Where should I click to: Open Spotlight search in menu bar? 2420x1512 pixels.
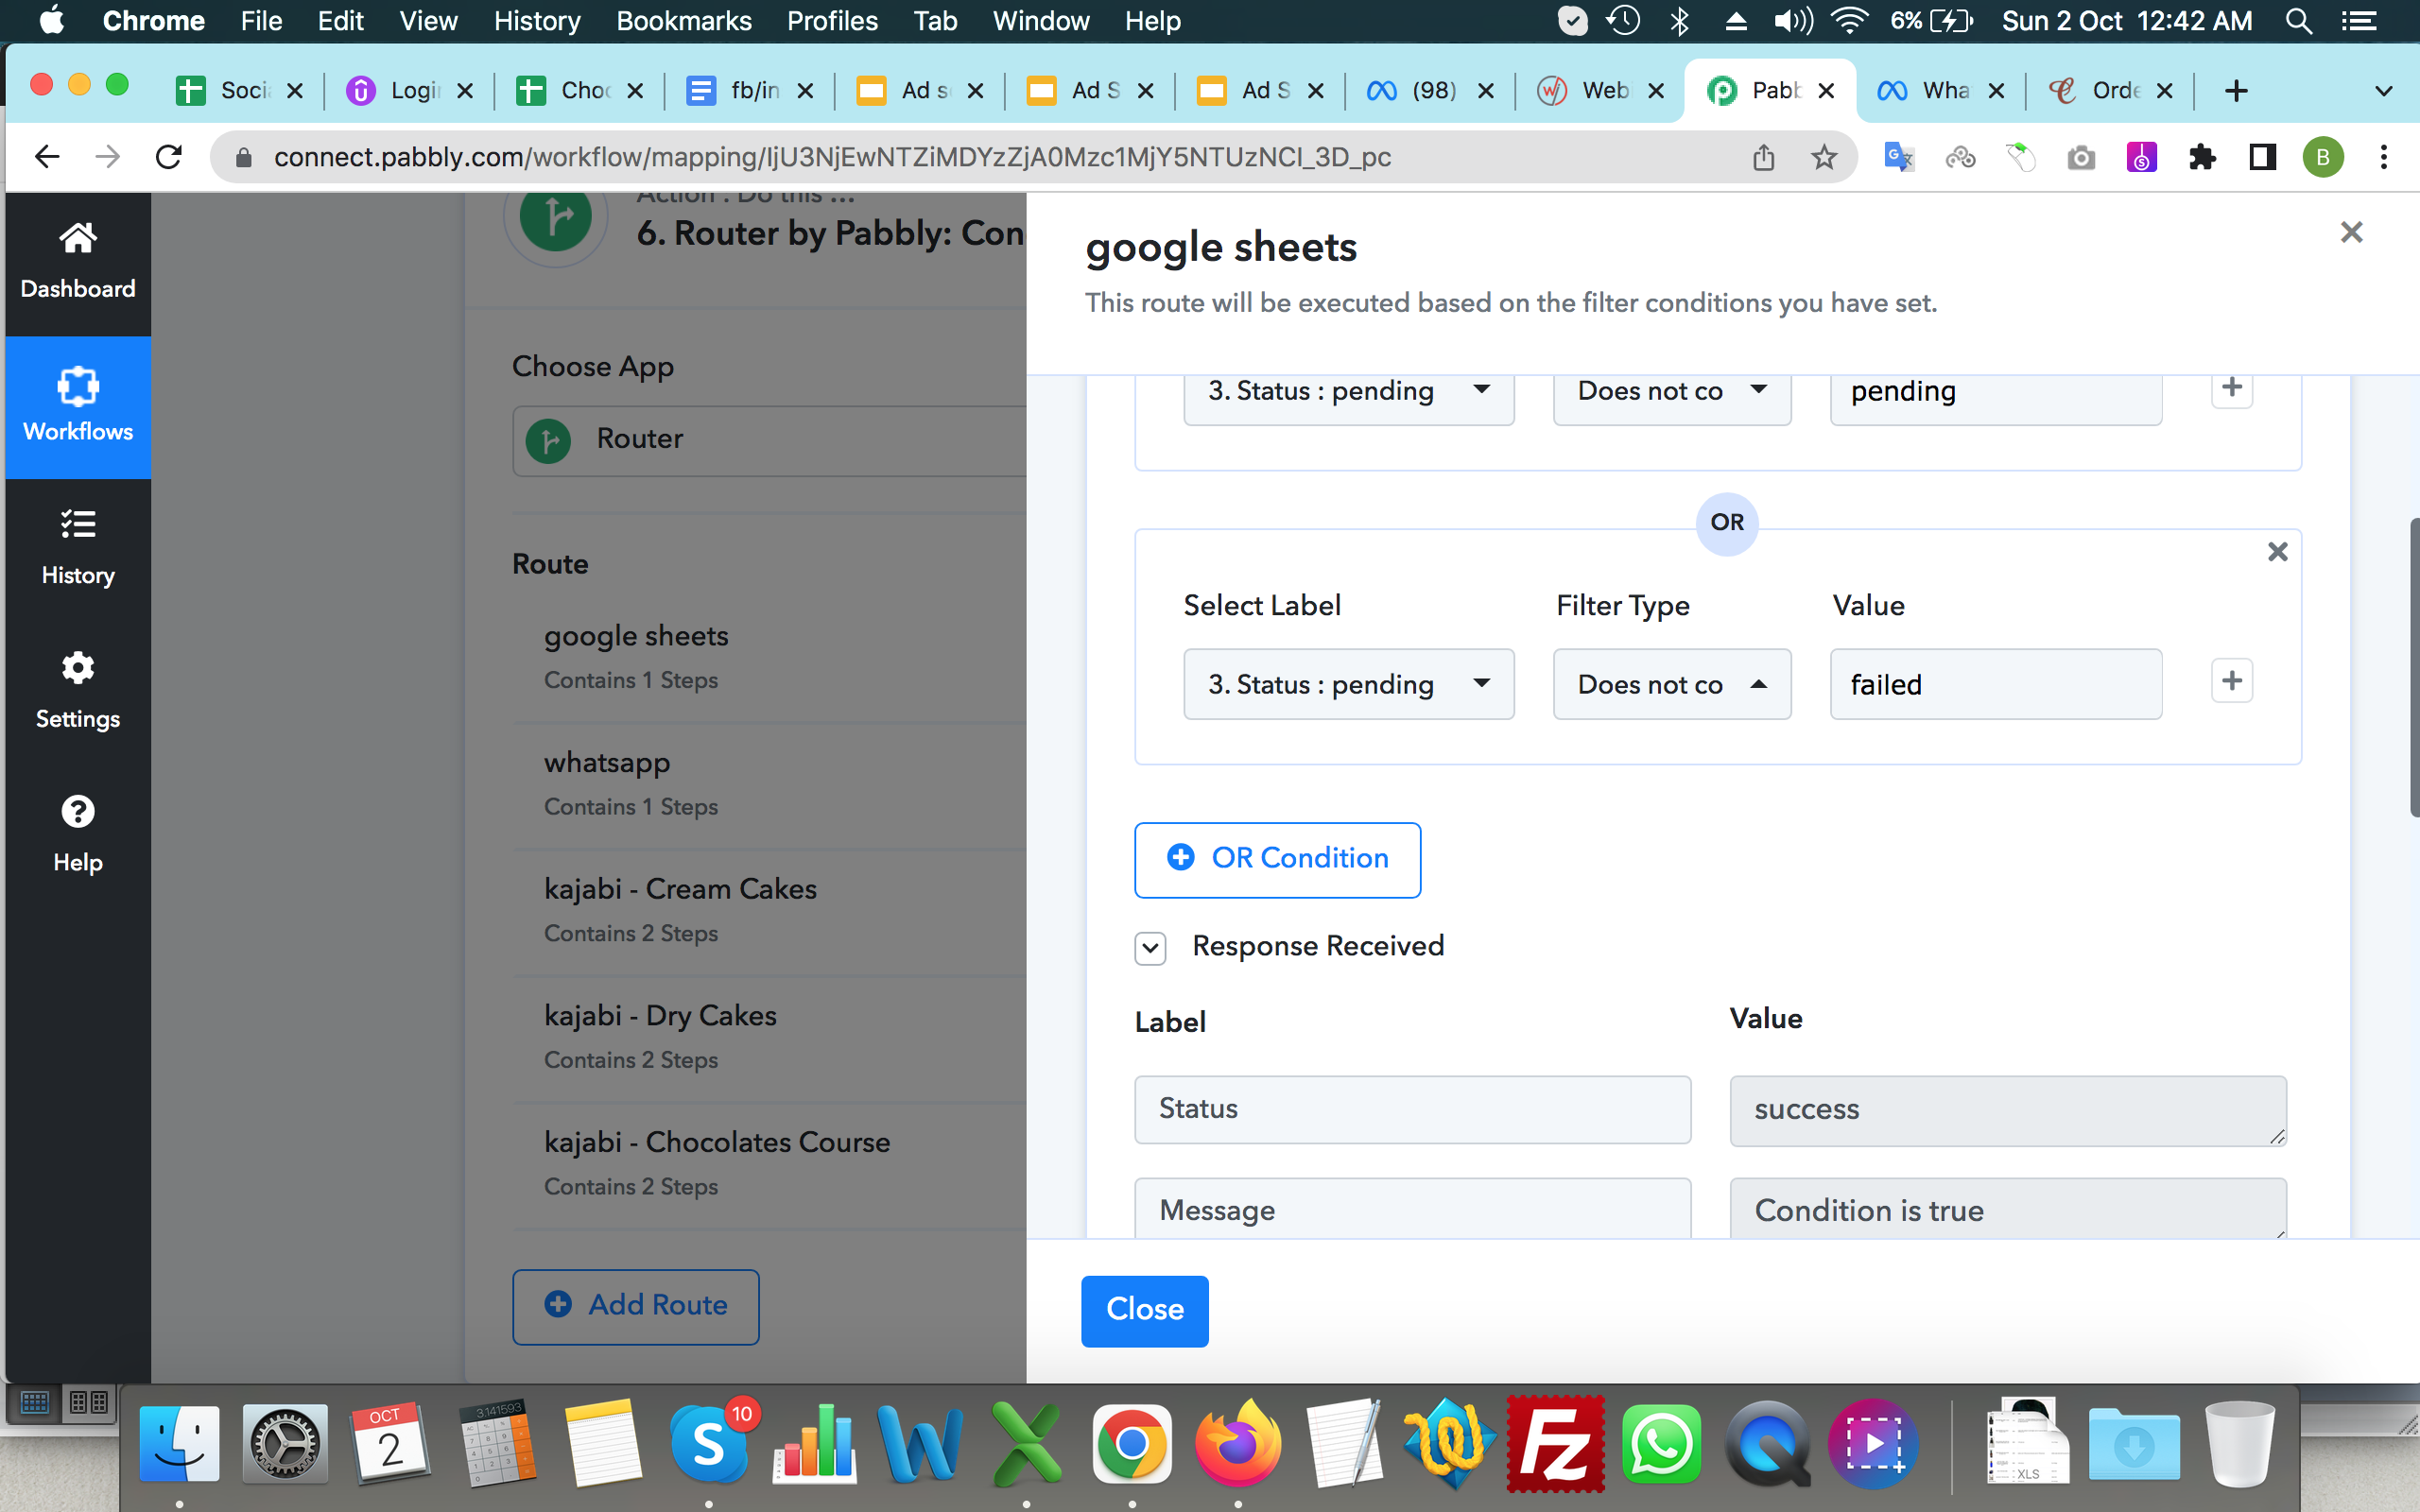[x=2299, y=21]
